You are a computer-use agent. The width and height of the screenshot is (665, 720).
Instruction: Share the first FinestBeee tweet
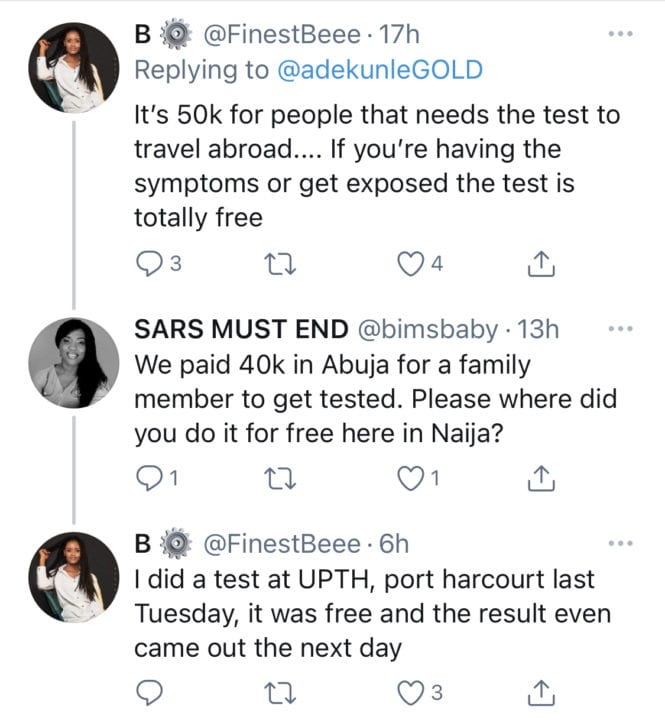pyautogui.click(x=539, y=265)
